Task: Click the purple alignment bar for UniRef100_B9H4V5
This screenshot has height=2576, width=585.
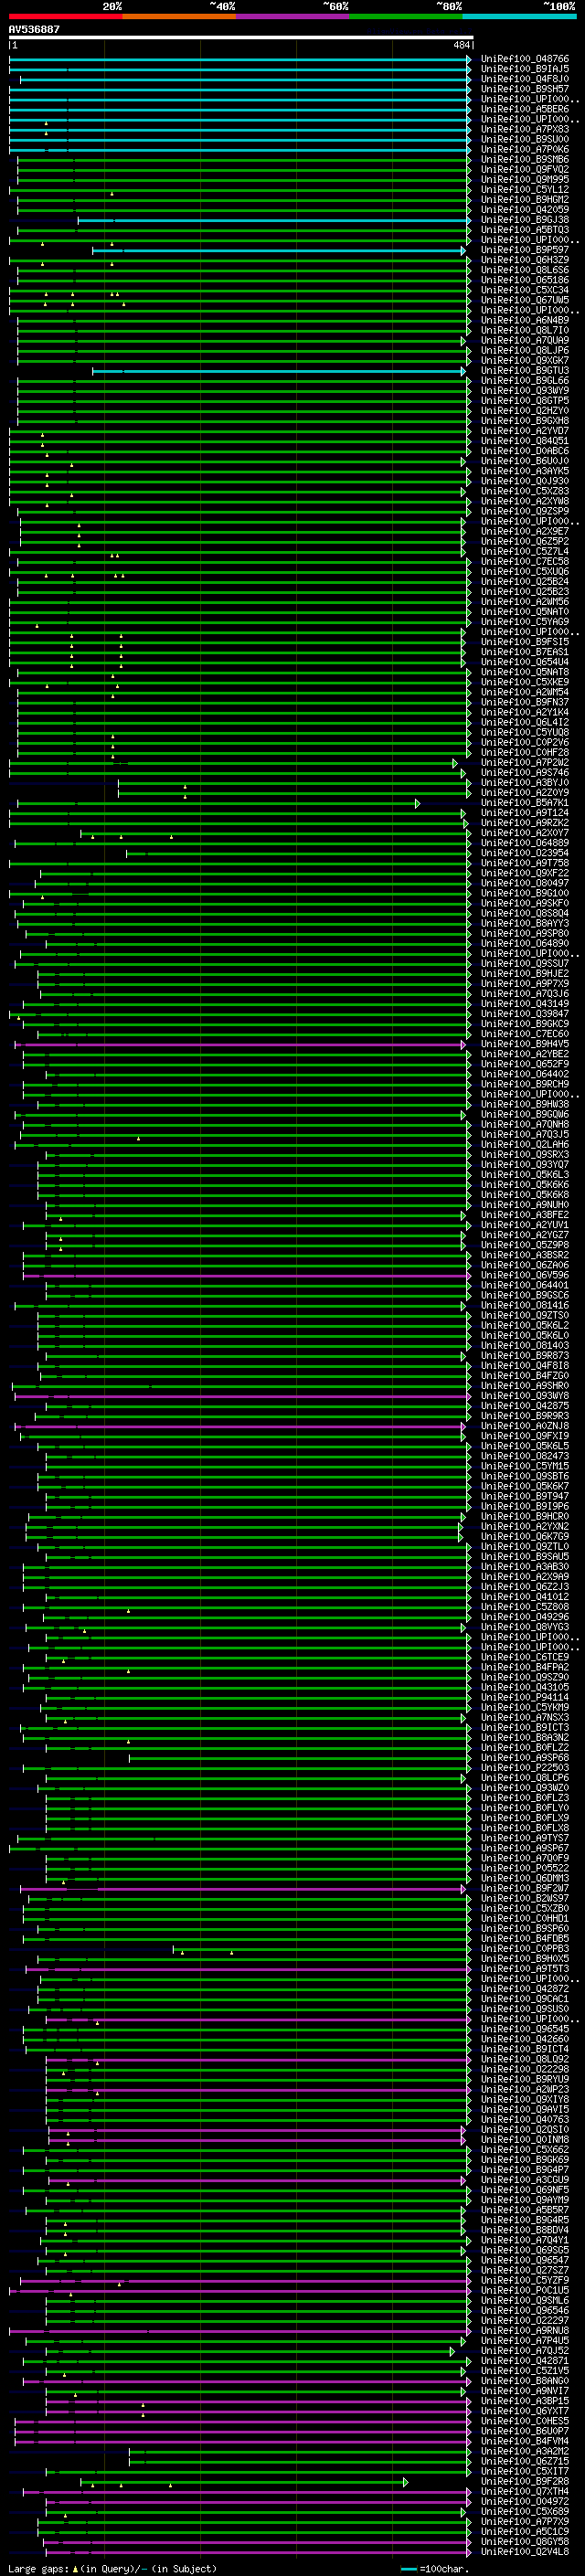Action: (240, 1044)
